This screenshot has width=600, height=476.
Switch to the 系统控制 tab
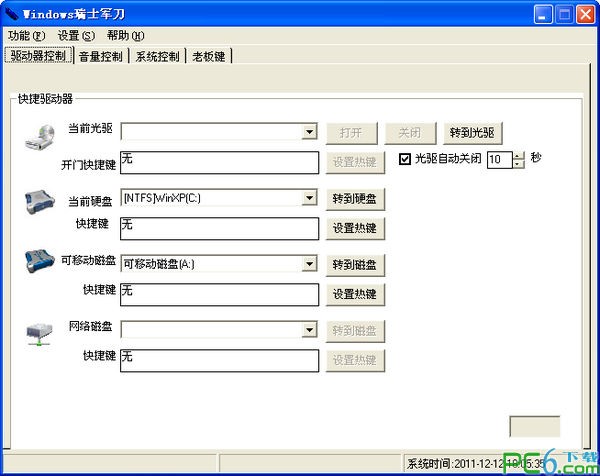(x=157, y=57)
